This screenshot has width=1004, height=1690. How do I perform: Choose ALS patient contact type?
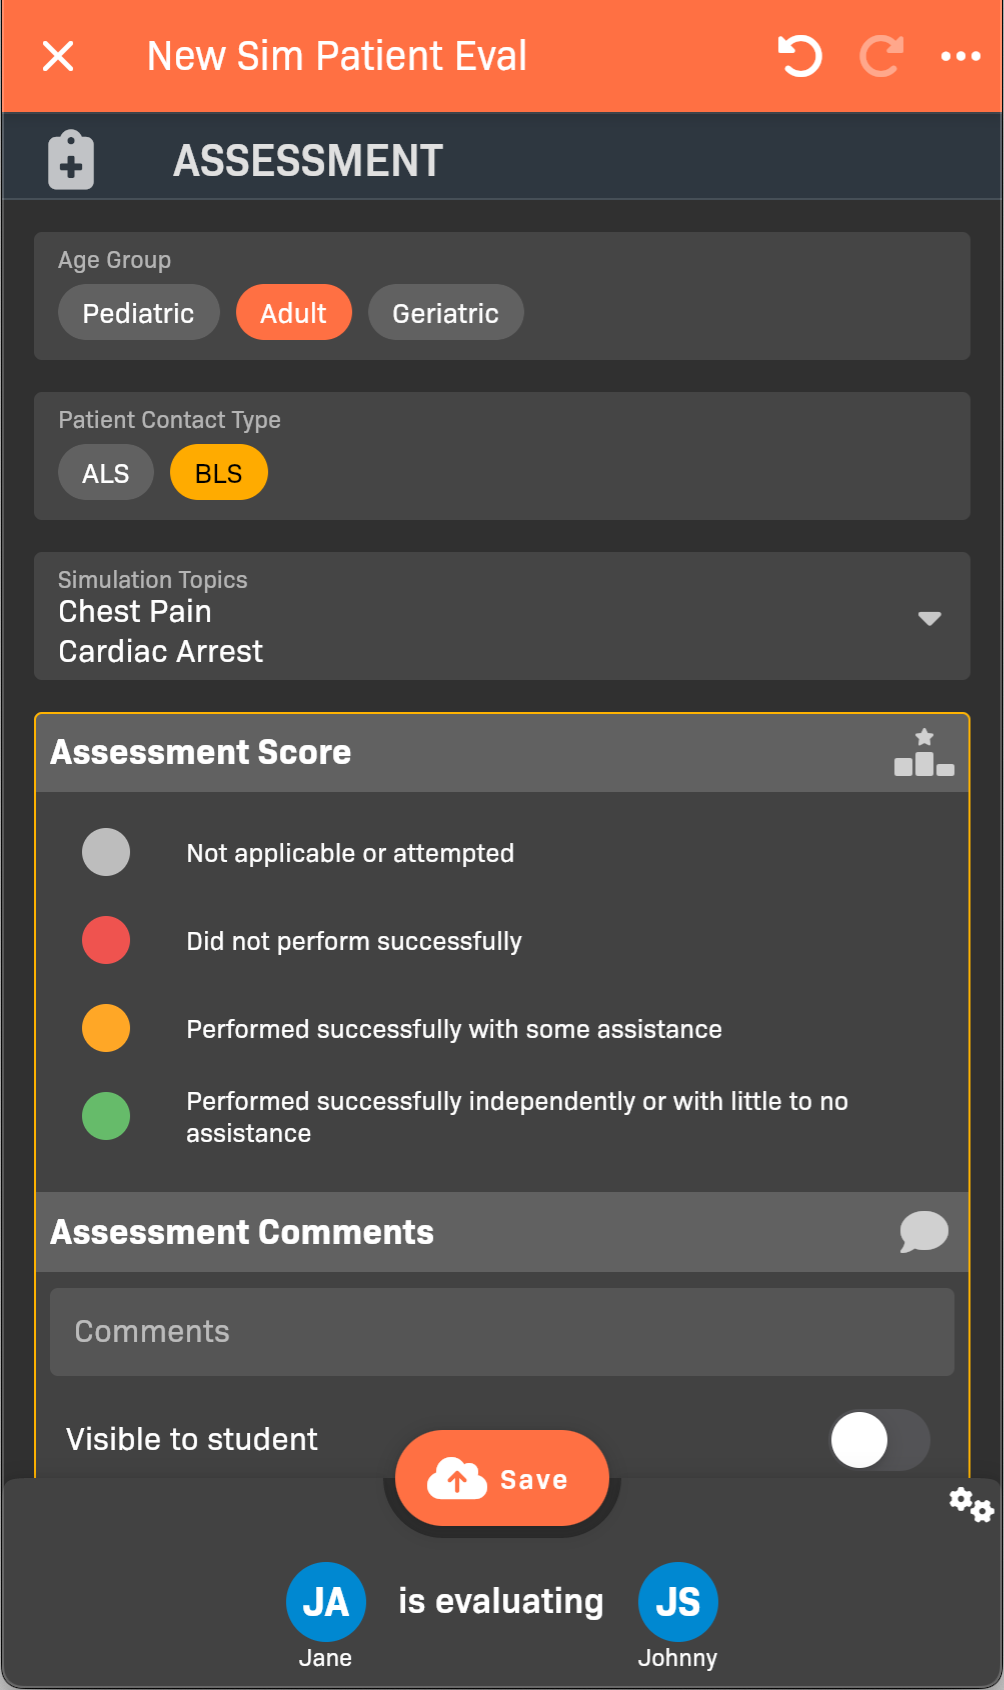click(106, 473)
